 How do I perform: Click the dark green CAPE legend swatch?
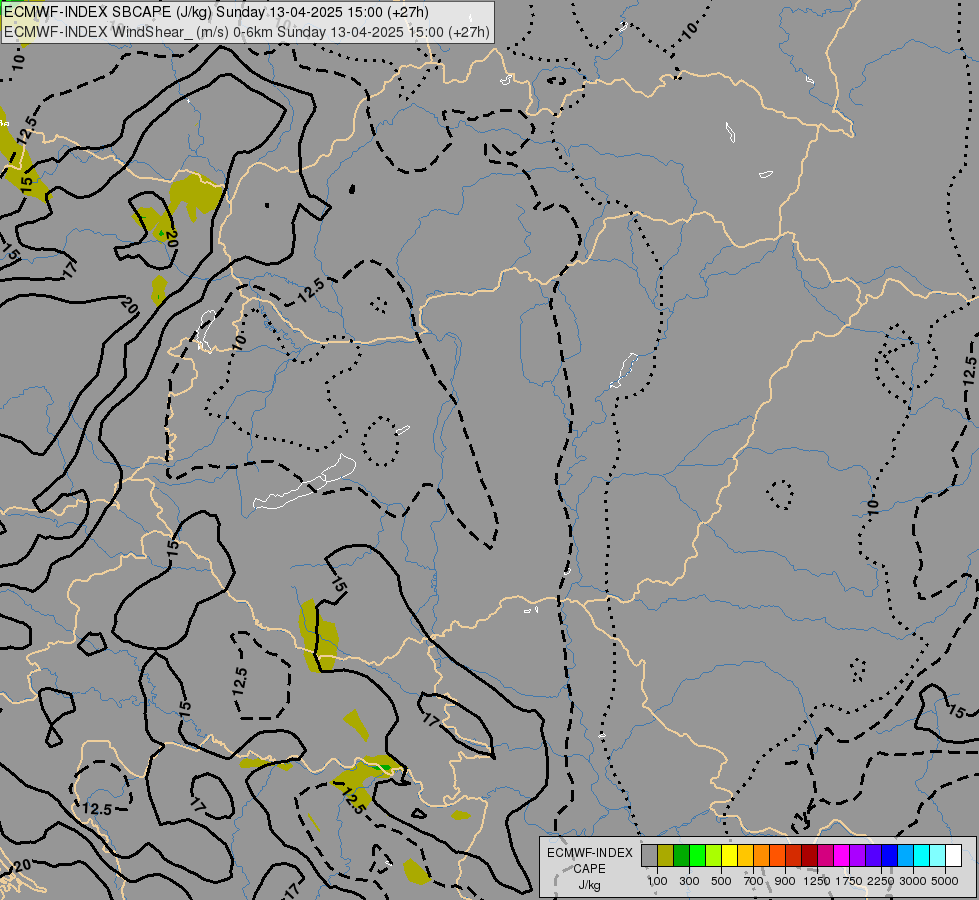[x=681, y=855]
